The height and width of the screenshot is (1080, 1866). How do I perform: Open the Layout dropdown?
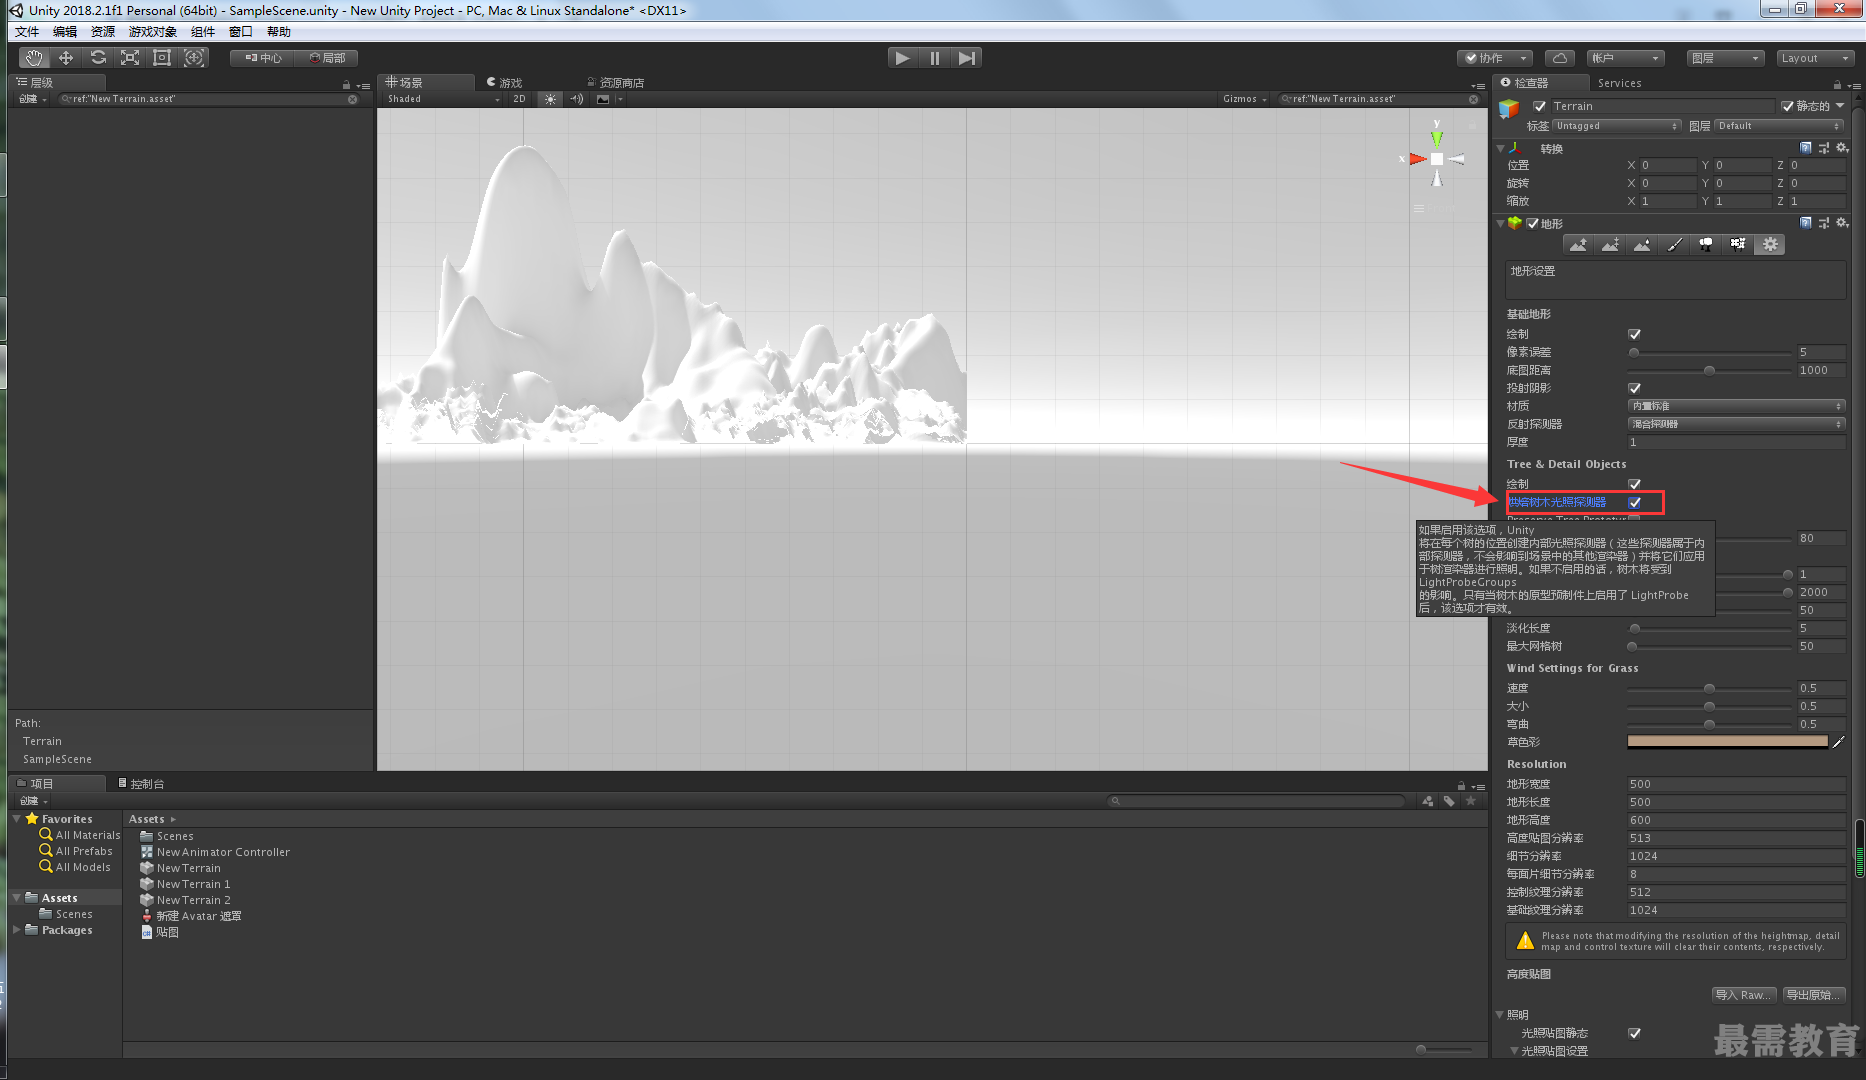point(1814,58)
